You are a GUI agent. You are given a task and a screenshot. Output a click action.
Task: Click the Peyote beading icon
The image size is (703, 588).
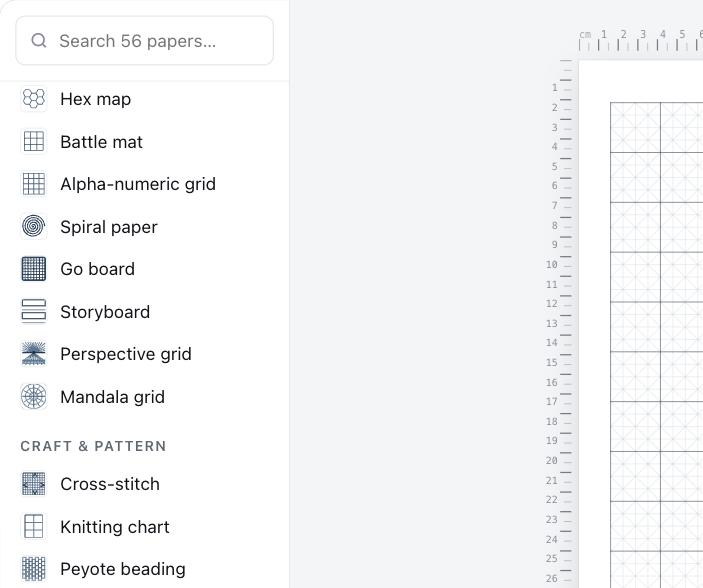tap(34, 569)
